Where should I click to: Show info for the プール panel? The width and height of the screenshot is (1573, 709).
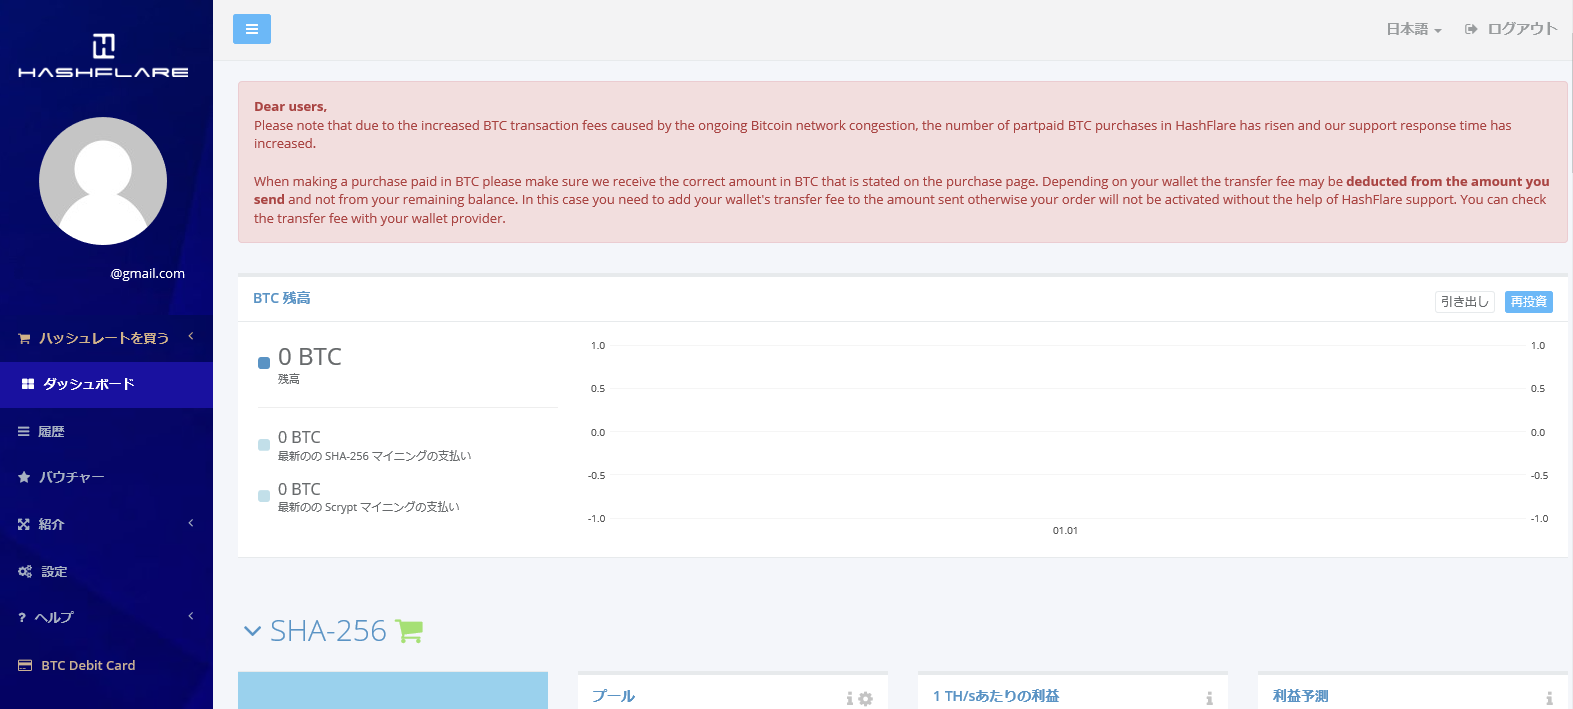pyautogui.click(x=850, y=699)
